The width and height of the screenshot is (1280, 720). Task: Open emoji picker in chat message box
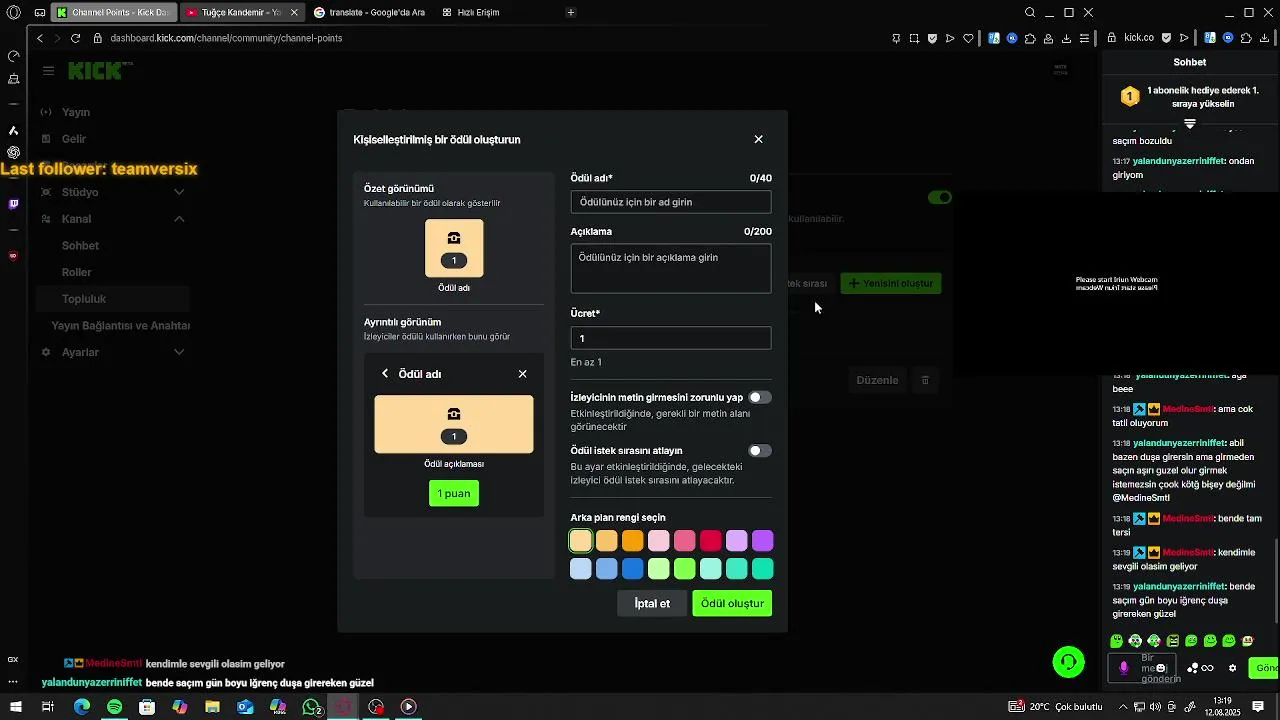pos(1161,668)
